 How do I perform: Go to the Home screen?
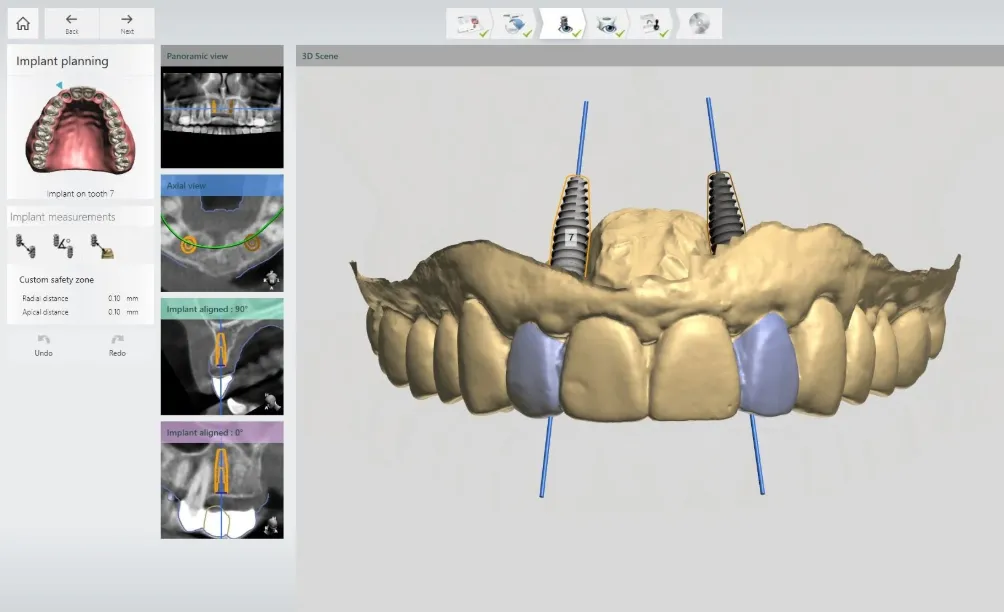23,24
